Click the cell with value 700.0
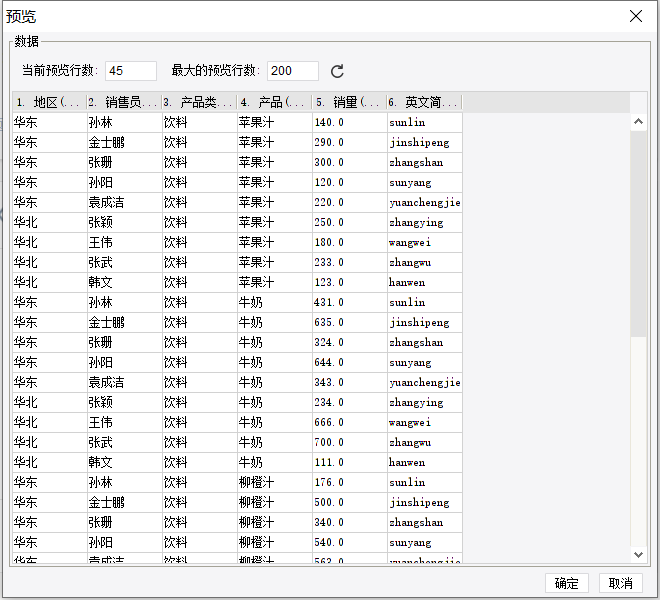The image size is (660, 600). pyautogui.click(x=349, y=443)
